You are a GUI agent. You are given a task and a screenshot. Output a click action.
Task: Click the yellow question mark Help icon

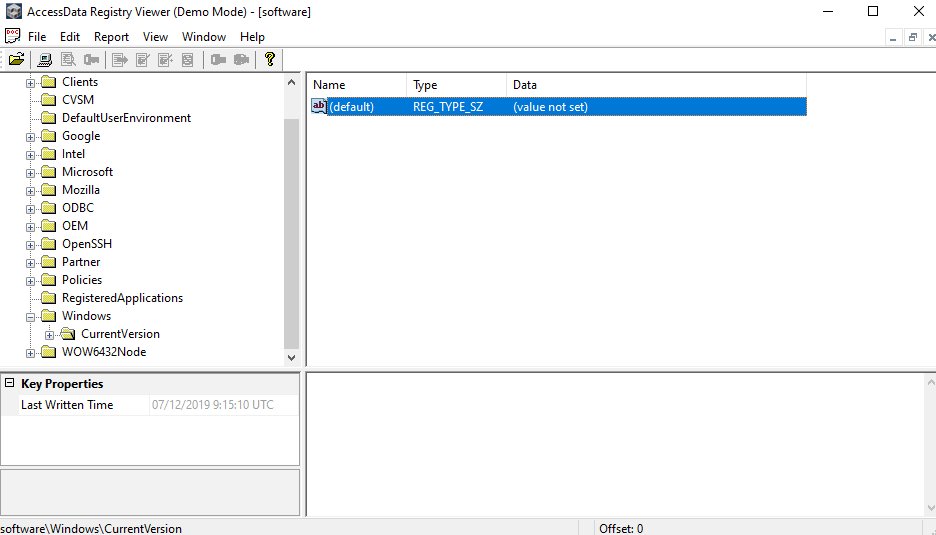(x=270, y=59)
